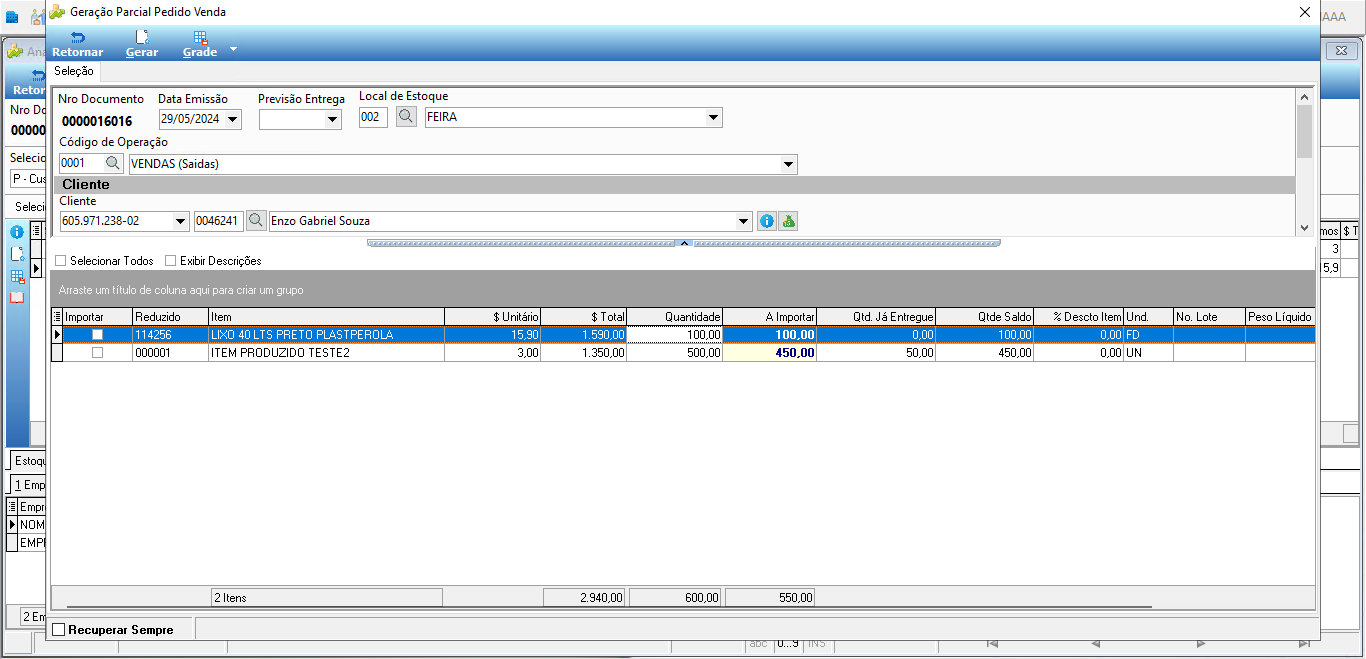
Task: Enable the Selecionar Todos checkbox
Action: click(61, 261)
